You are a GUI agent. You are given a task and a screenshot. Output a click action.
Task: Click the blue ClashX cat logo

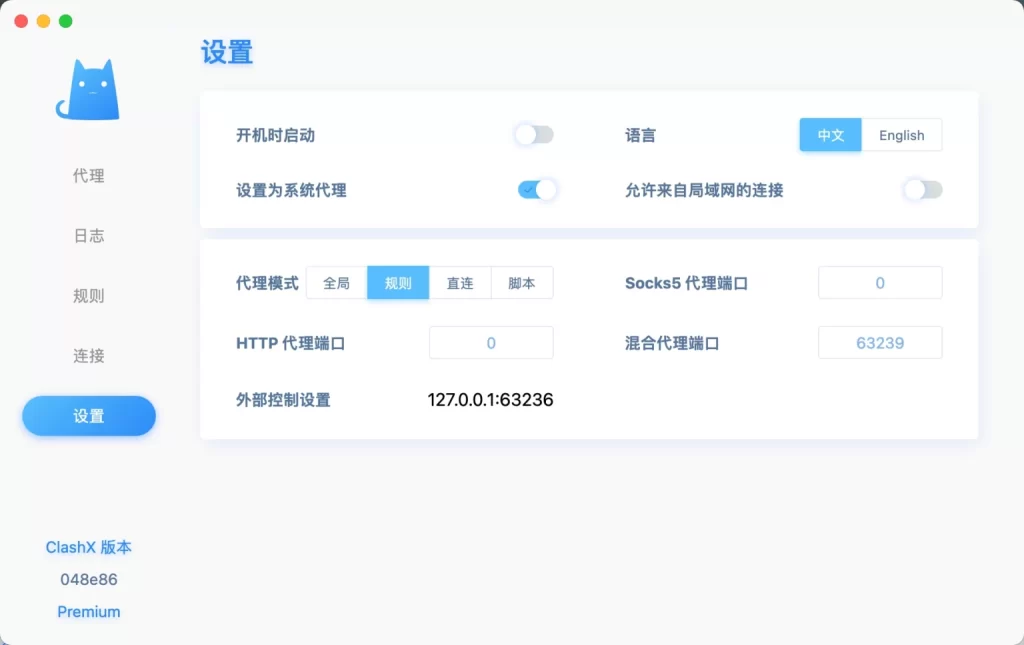[x=88, y=88]
